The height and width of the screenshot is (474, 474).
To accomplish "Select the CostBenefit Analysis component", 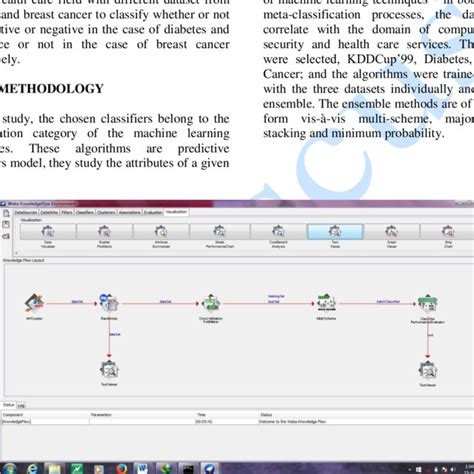I will 278,232.
